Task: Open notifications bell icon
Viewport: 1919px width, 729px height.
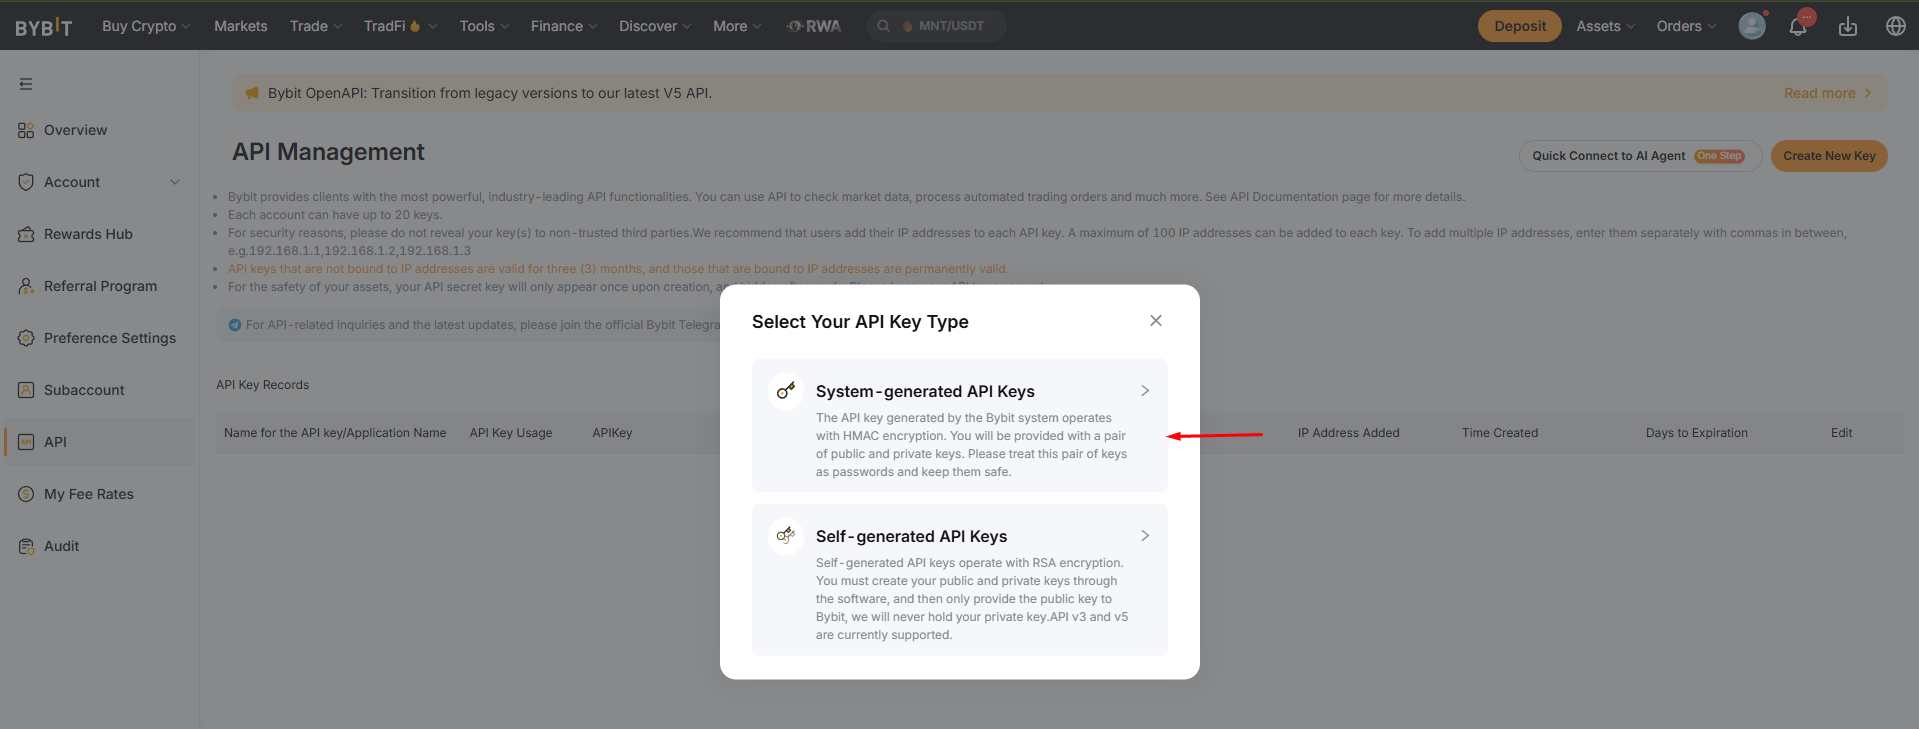Action: [x=1798, y=26]
